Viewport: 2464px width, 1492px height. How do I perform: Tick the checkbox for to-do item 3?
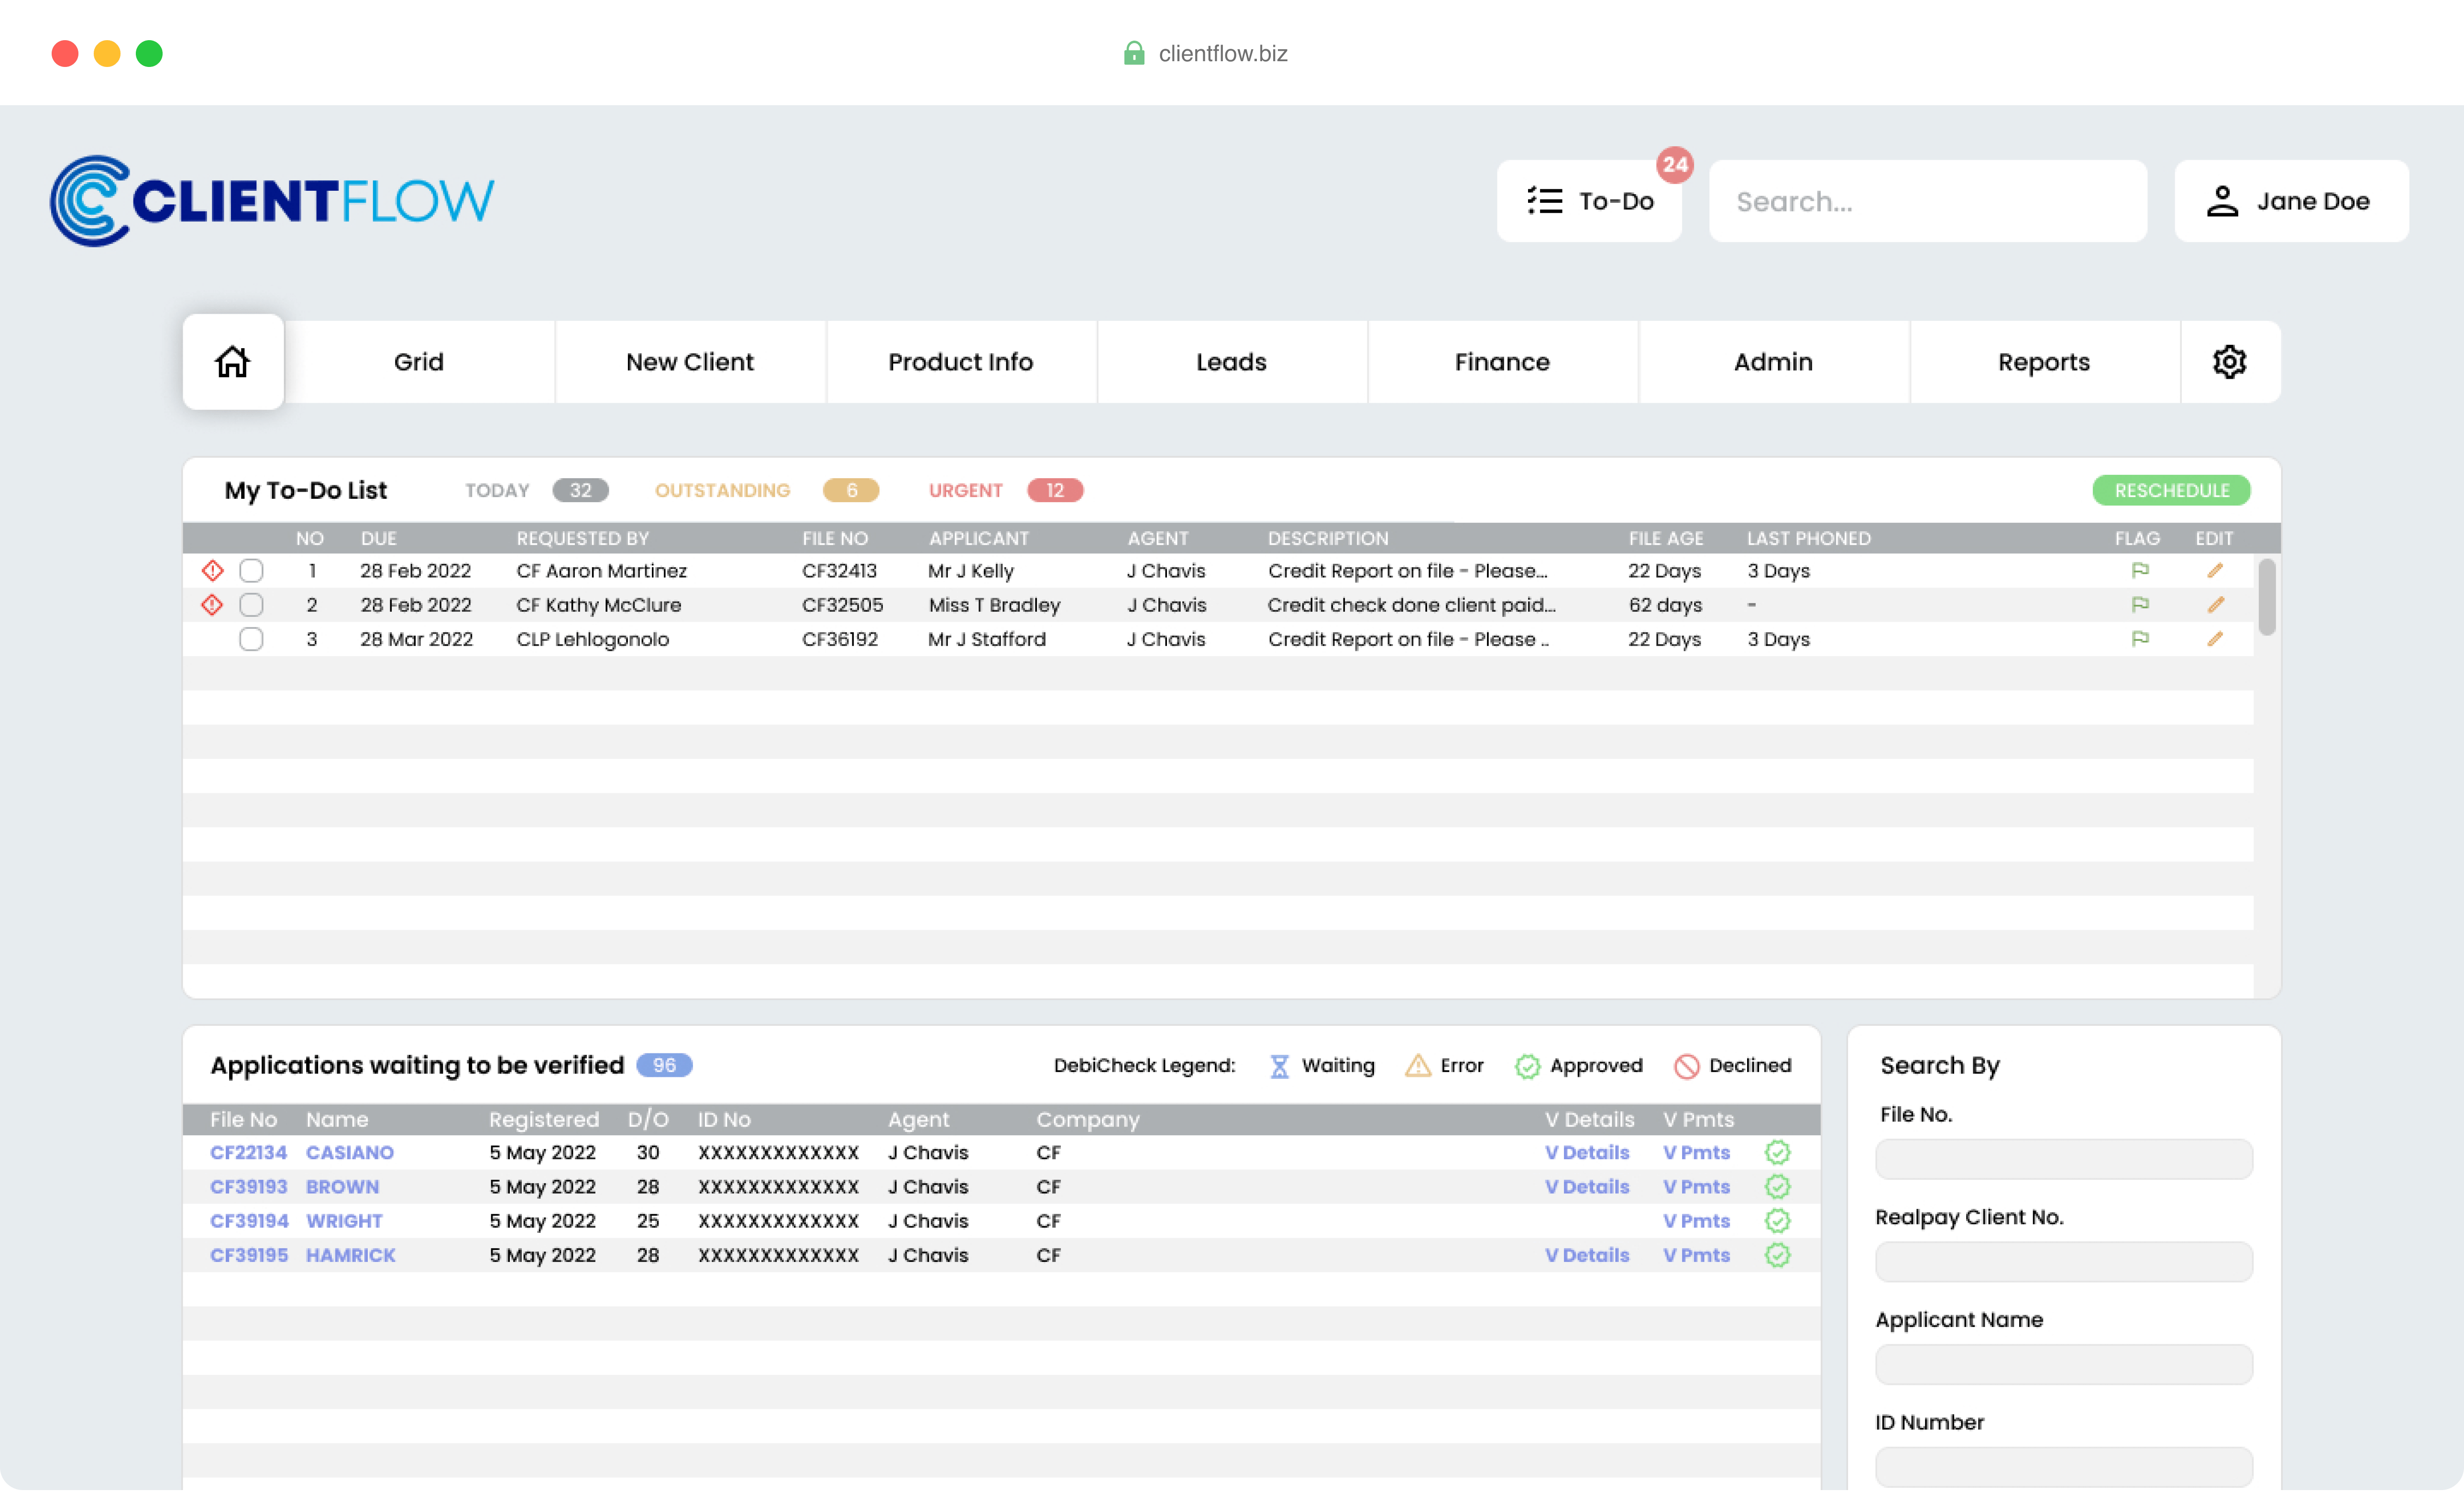coord(251,638)
